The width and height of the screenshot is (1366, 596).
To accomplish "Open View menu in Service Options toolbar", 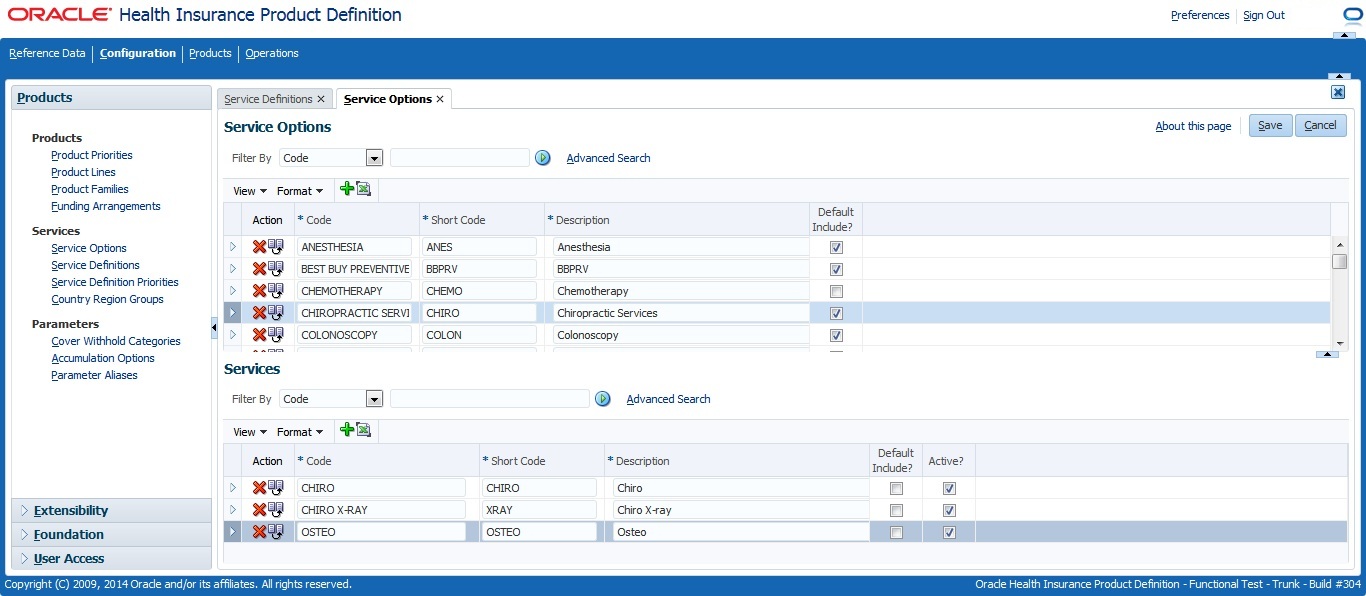I will click(x=250, y=191).
